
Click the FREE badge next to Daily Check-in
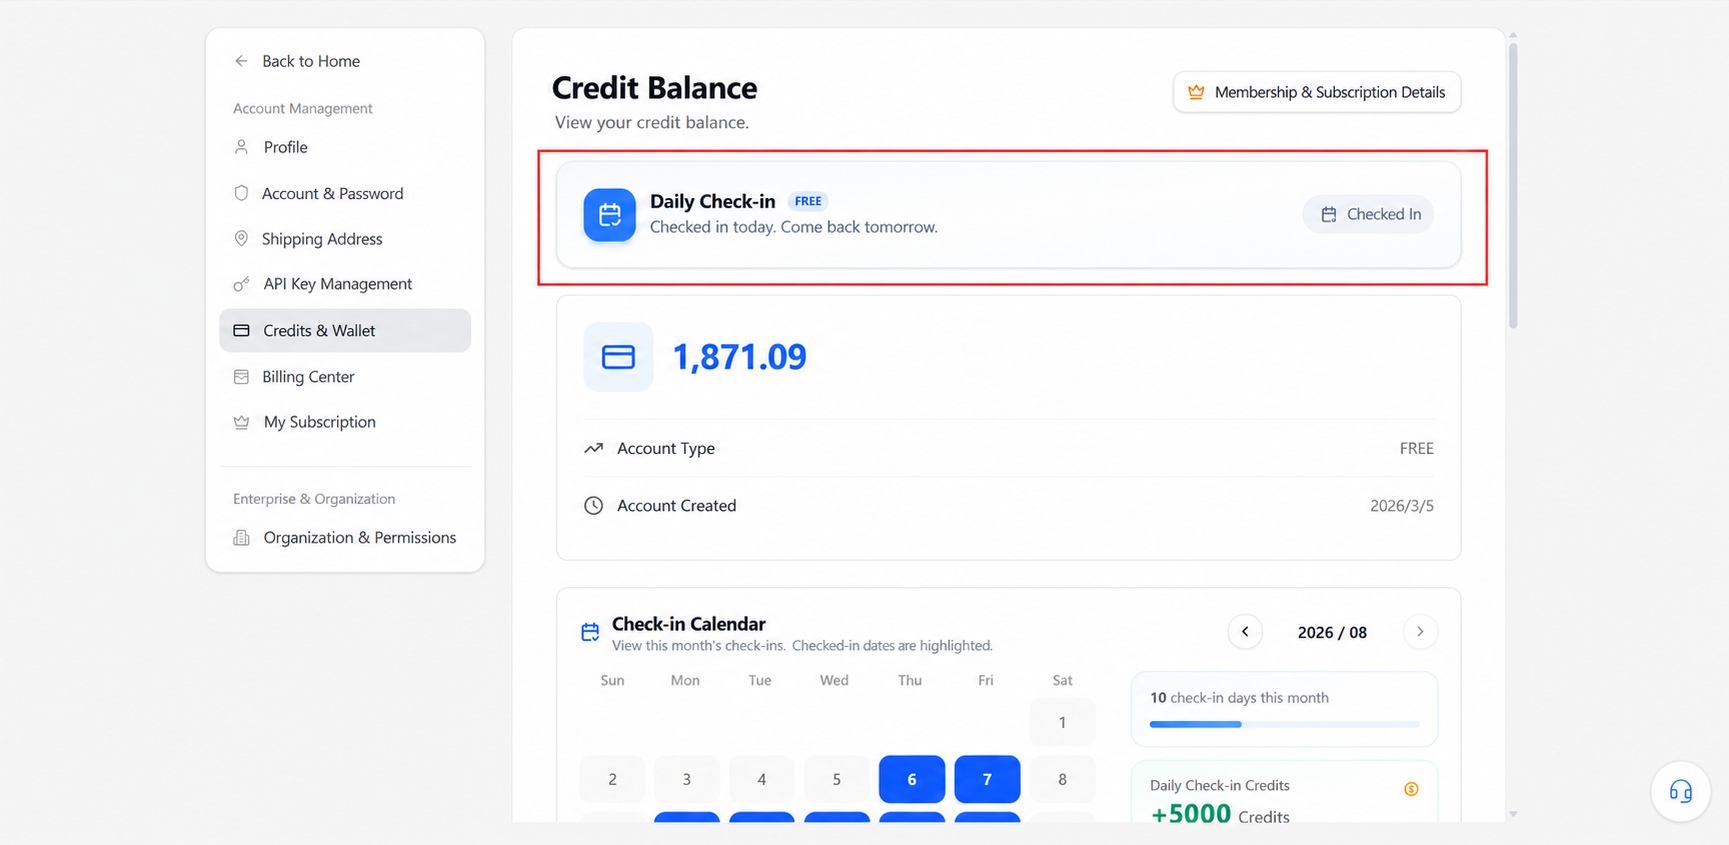pos(808,201)
